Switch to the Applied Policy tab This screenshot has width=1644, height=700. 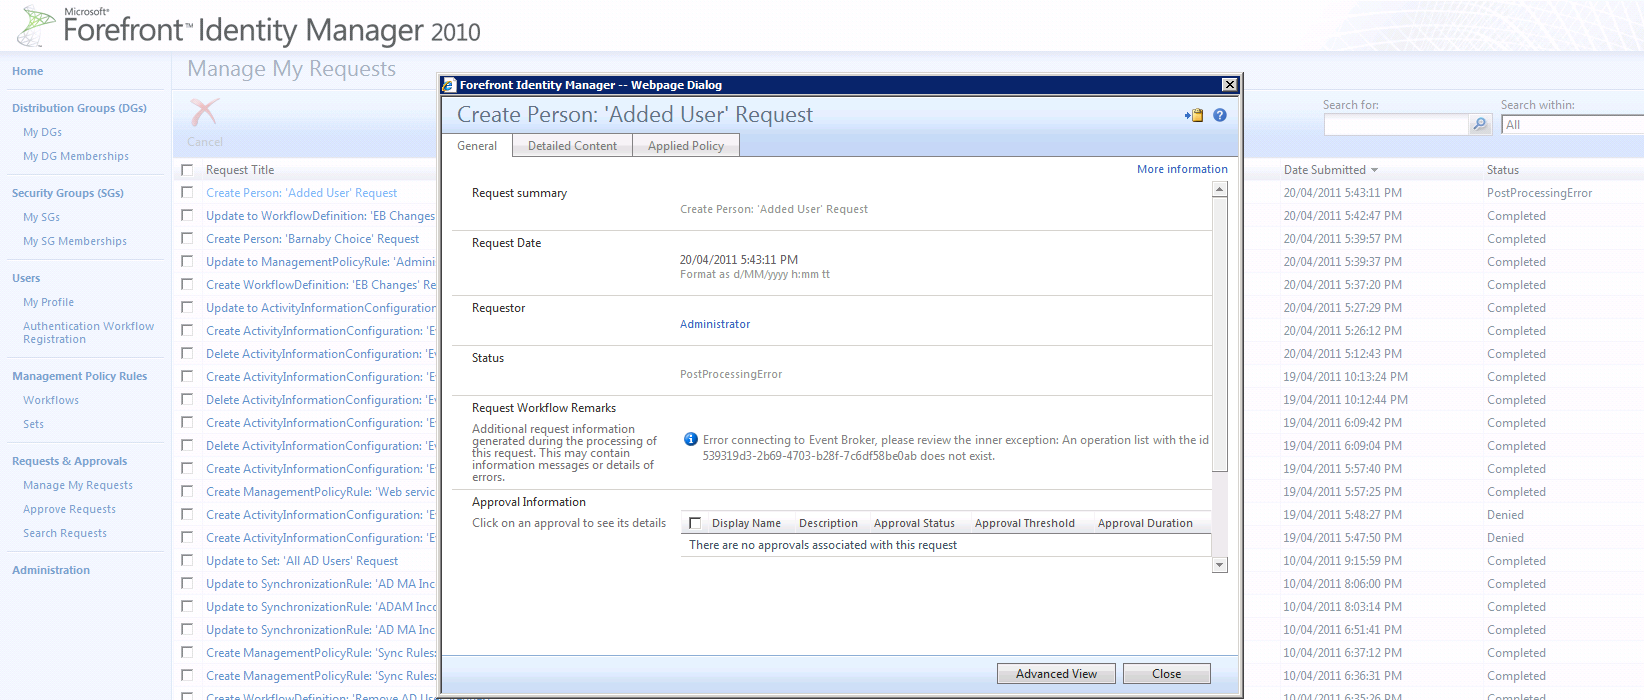(686, 146)
